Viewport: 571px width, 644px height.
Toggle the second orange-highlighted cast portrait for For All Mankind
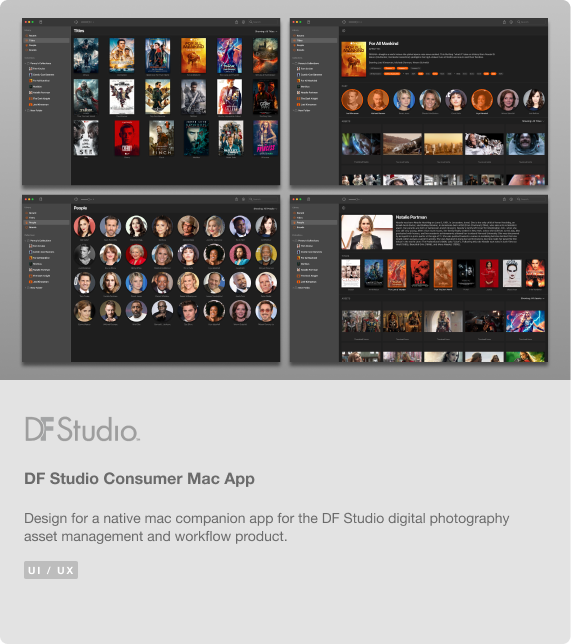coord(378,99)
